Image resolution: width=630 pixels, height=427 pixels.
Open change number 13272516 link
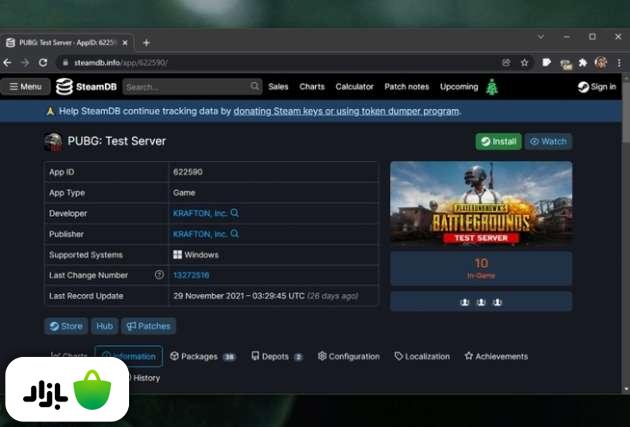191,275
